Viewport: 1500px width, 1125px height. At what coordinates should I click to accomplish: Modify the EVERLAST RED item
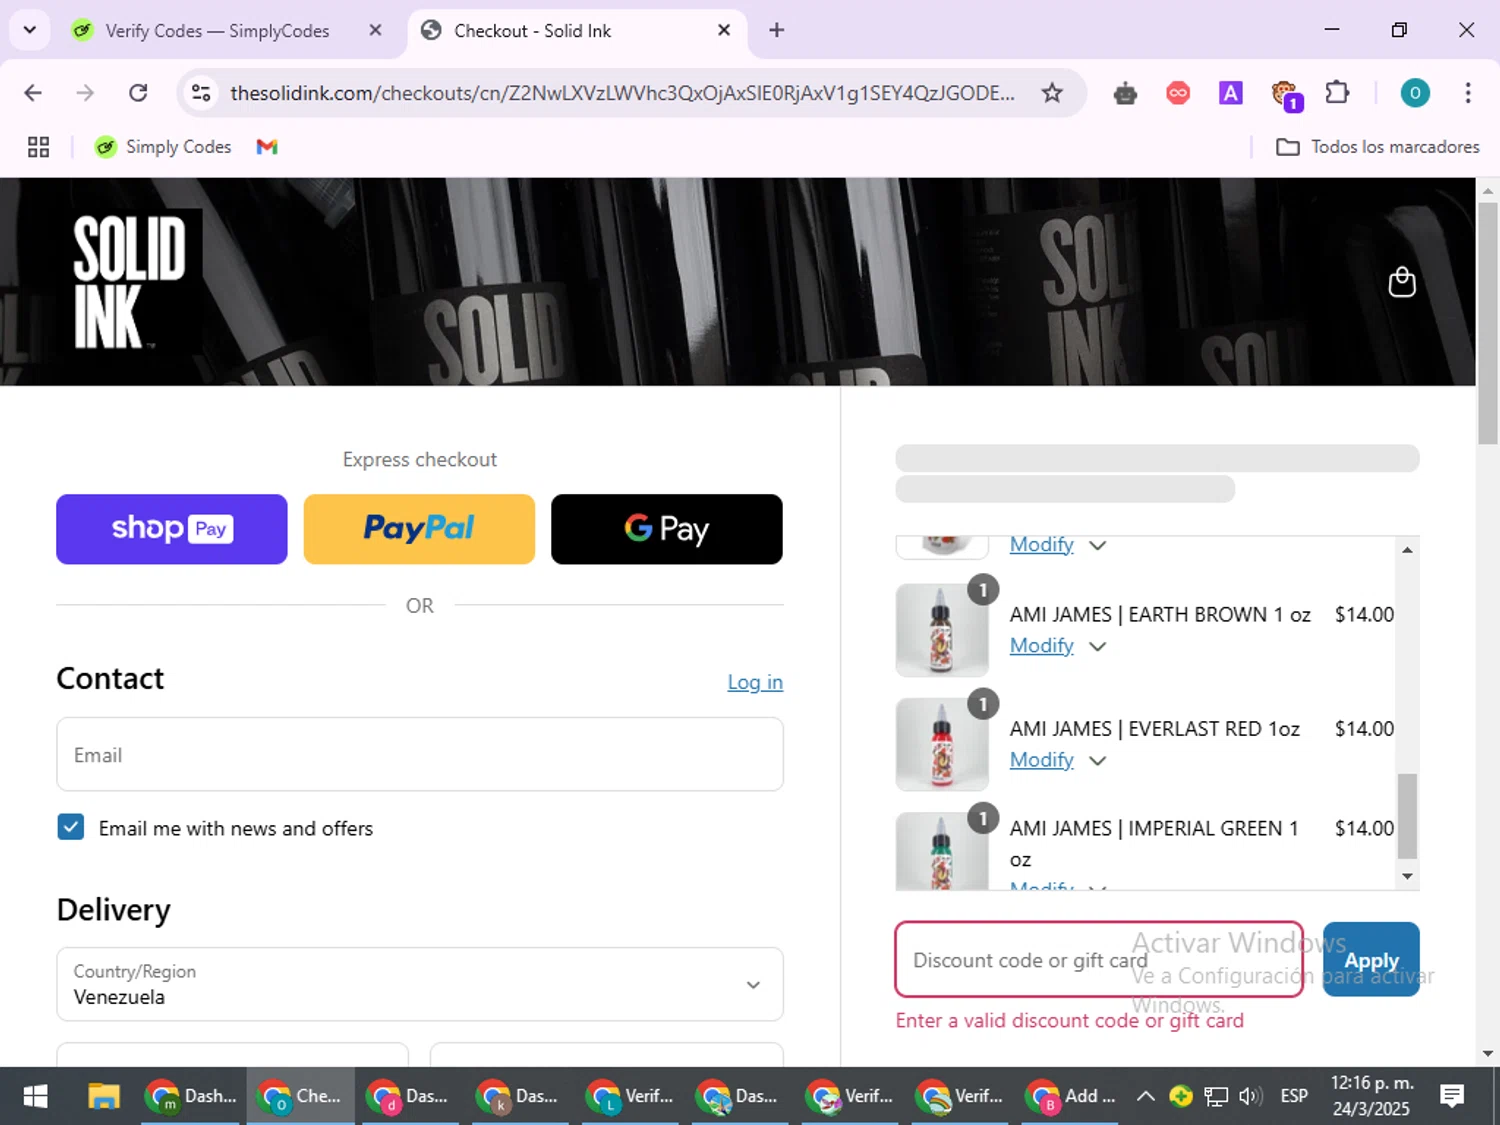coord(1041,760)
